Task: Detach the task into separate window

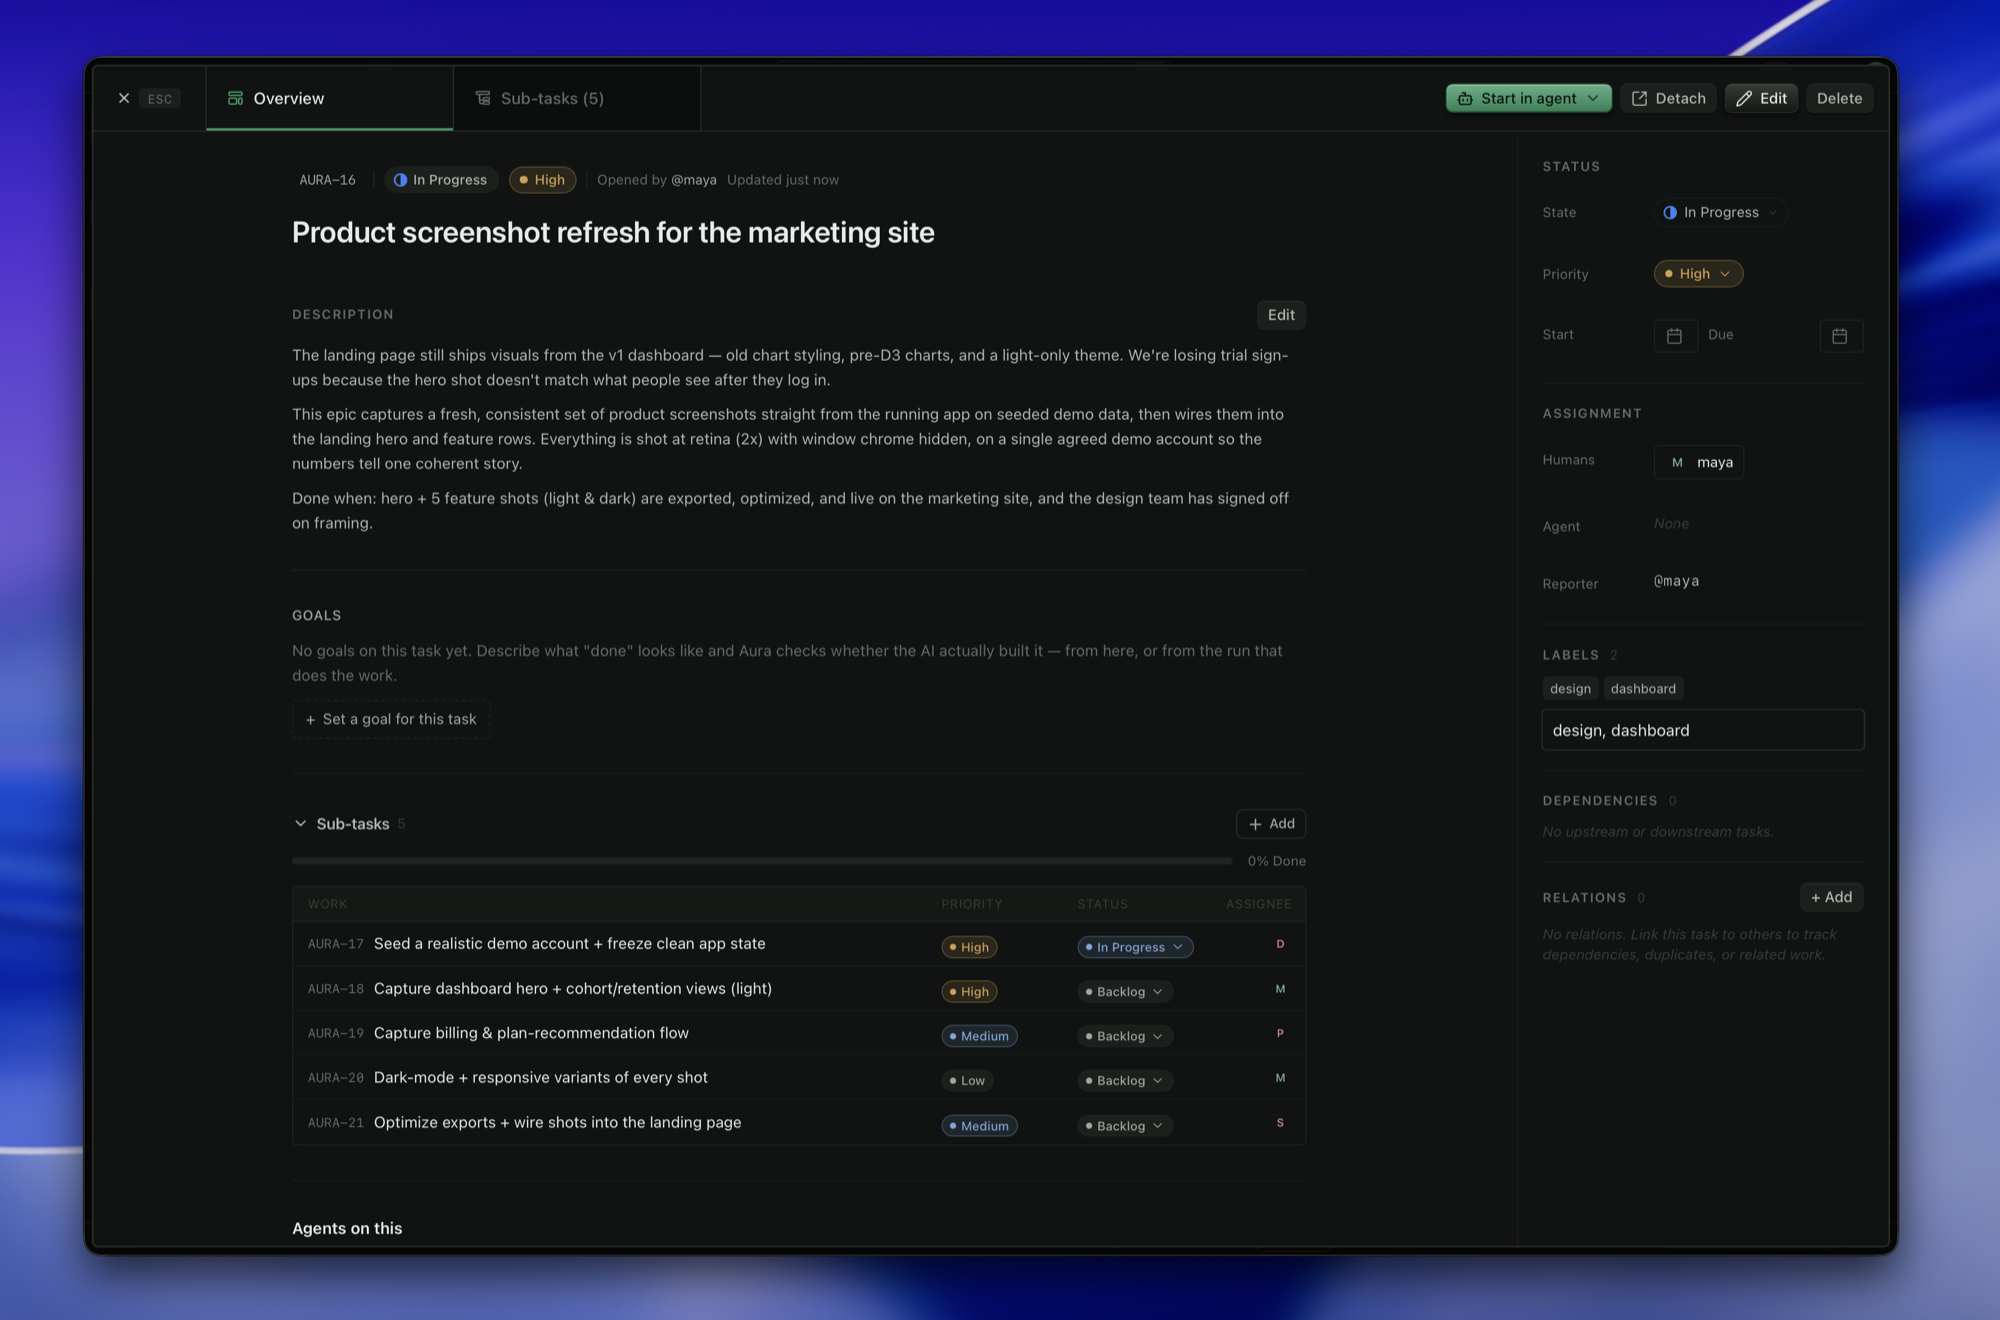Action: [1668, 98]
